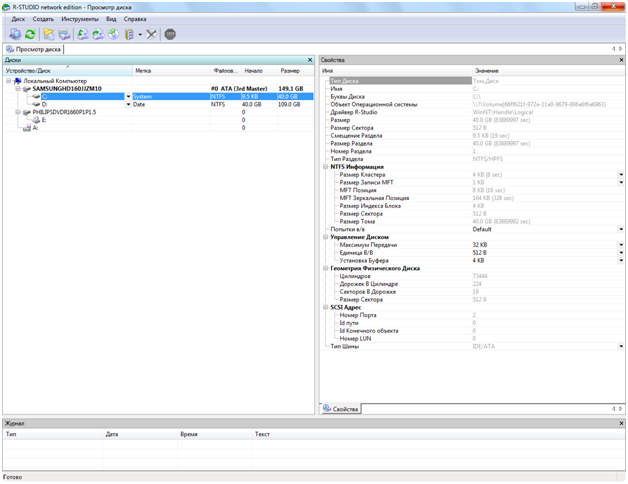The image size is (628, 484).
Task: Click the A: floppy drive icon
Action: click(x=27, y=128)
